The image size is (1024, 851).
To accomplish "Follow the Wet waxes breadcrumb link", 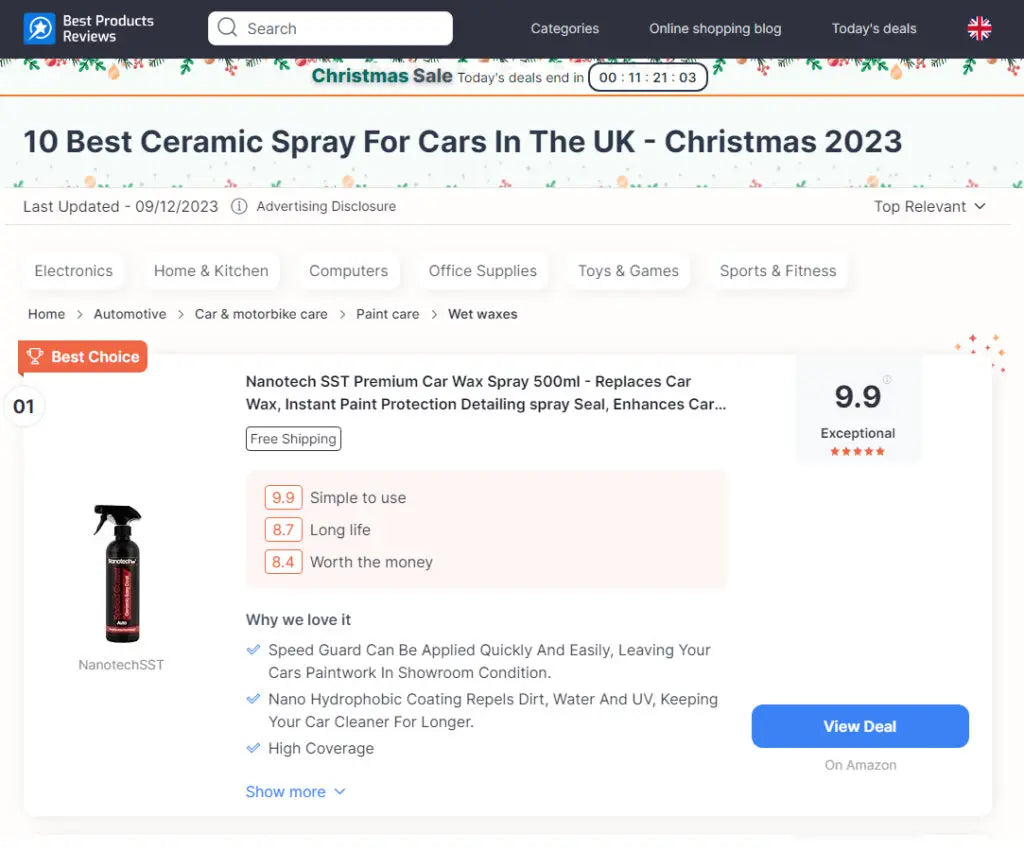I will pyautogui.click(x=482, y=313).
